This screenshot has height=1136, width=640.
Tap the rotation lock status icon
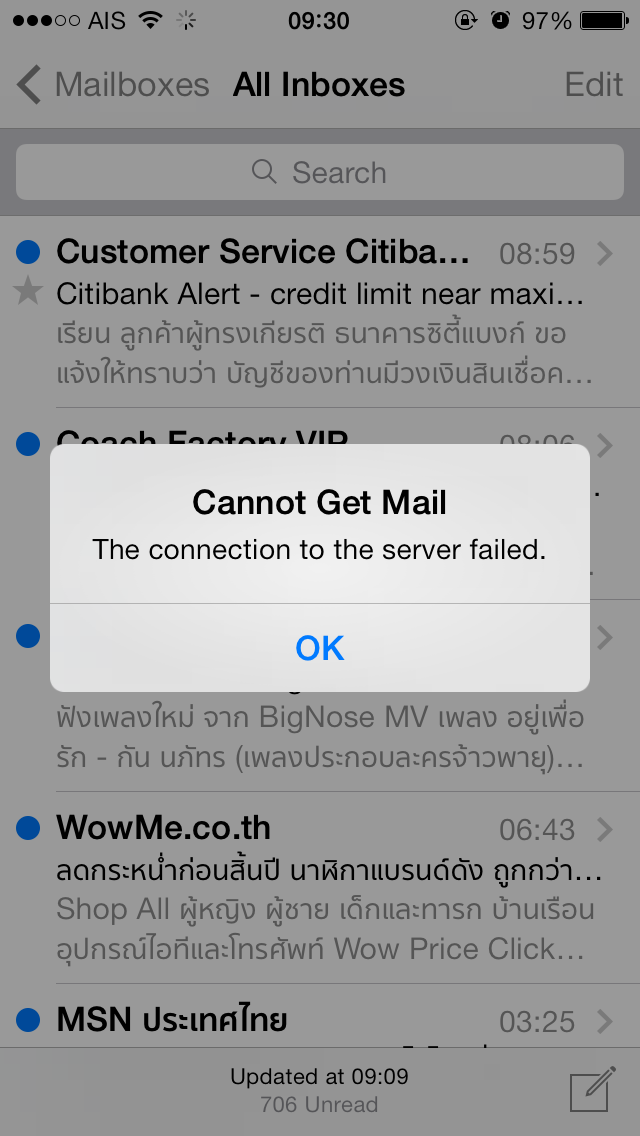[x=466, y=21]
